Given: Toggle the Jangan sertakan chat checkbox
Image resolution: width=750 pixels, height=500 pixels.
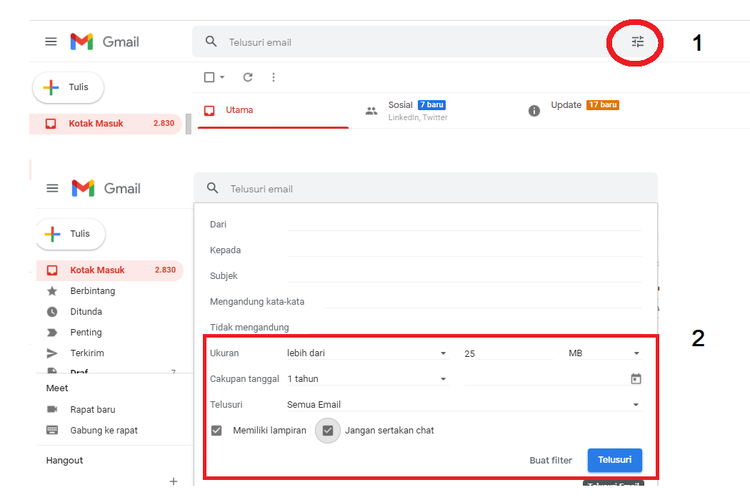Looking at the screenshot, I should [x=328, y=431].
